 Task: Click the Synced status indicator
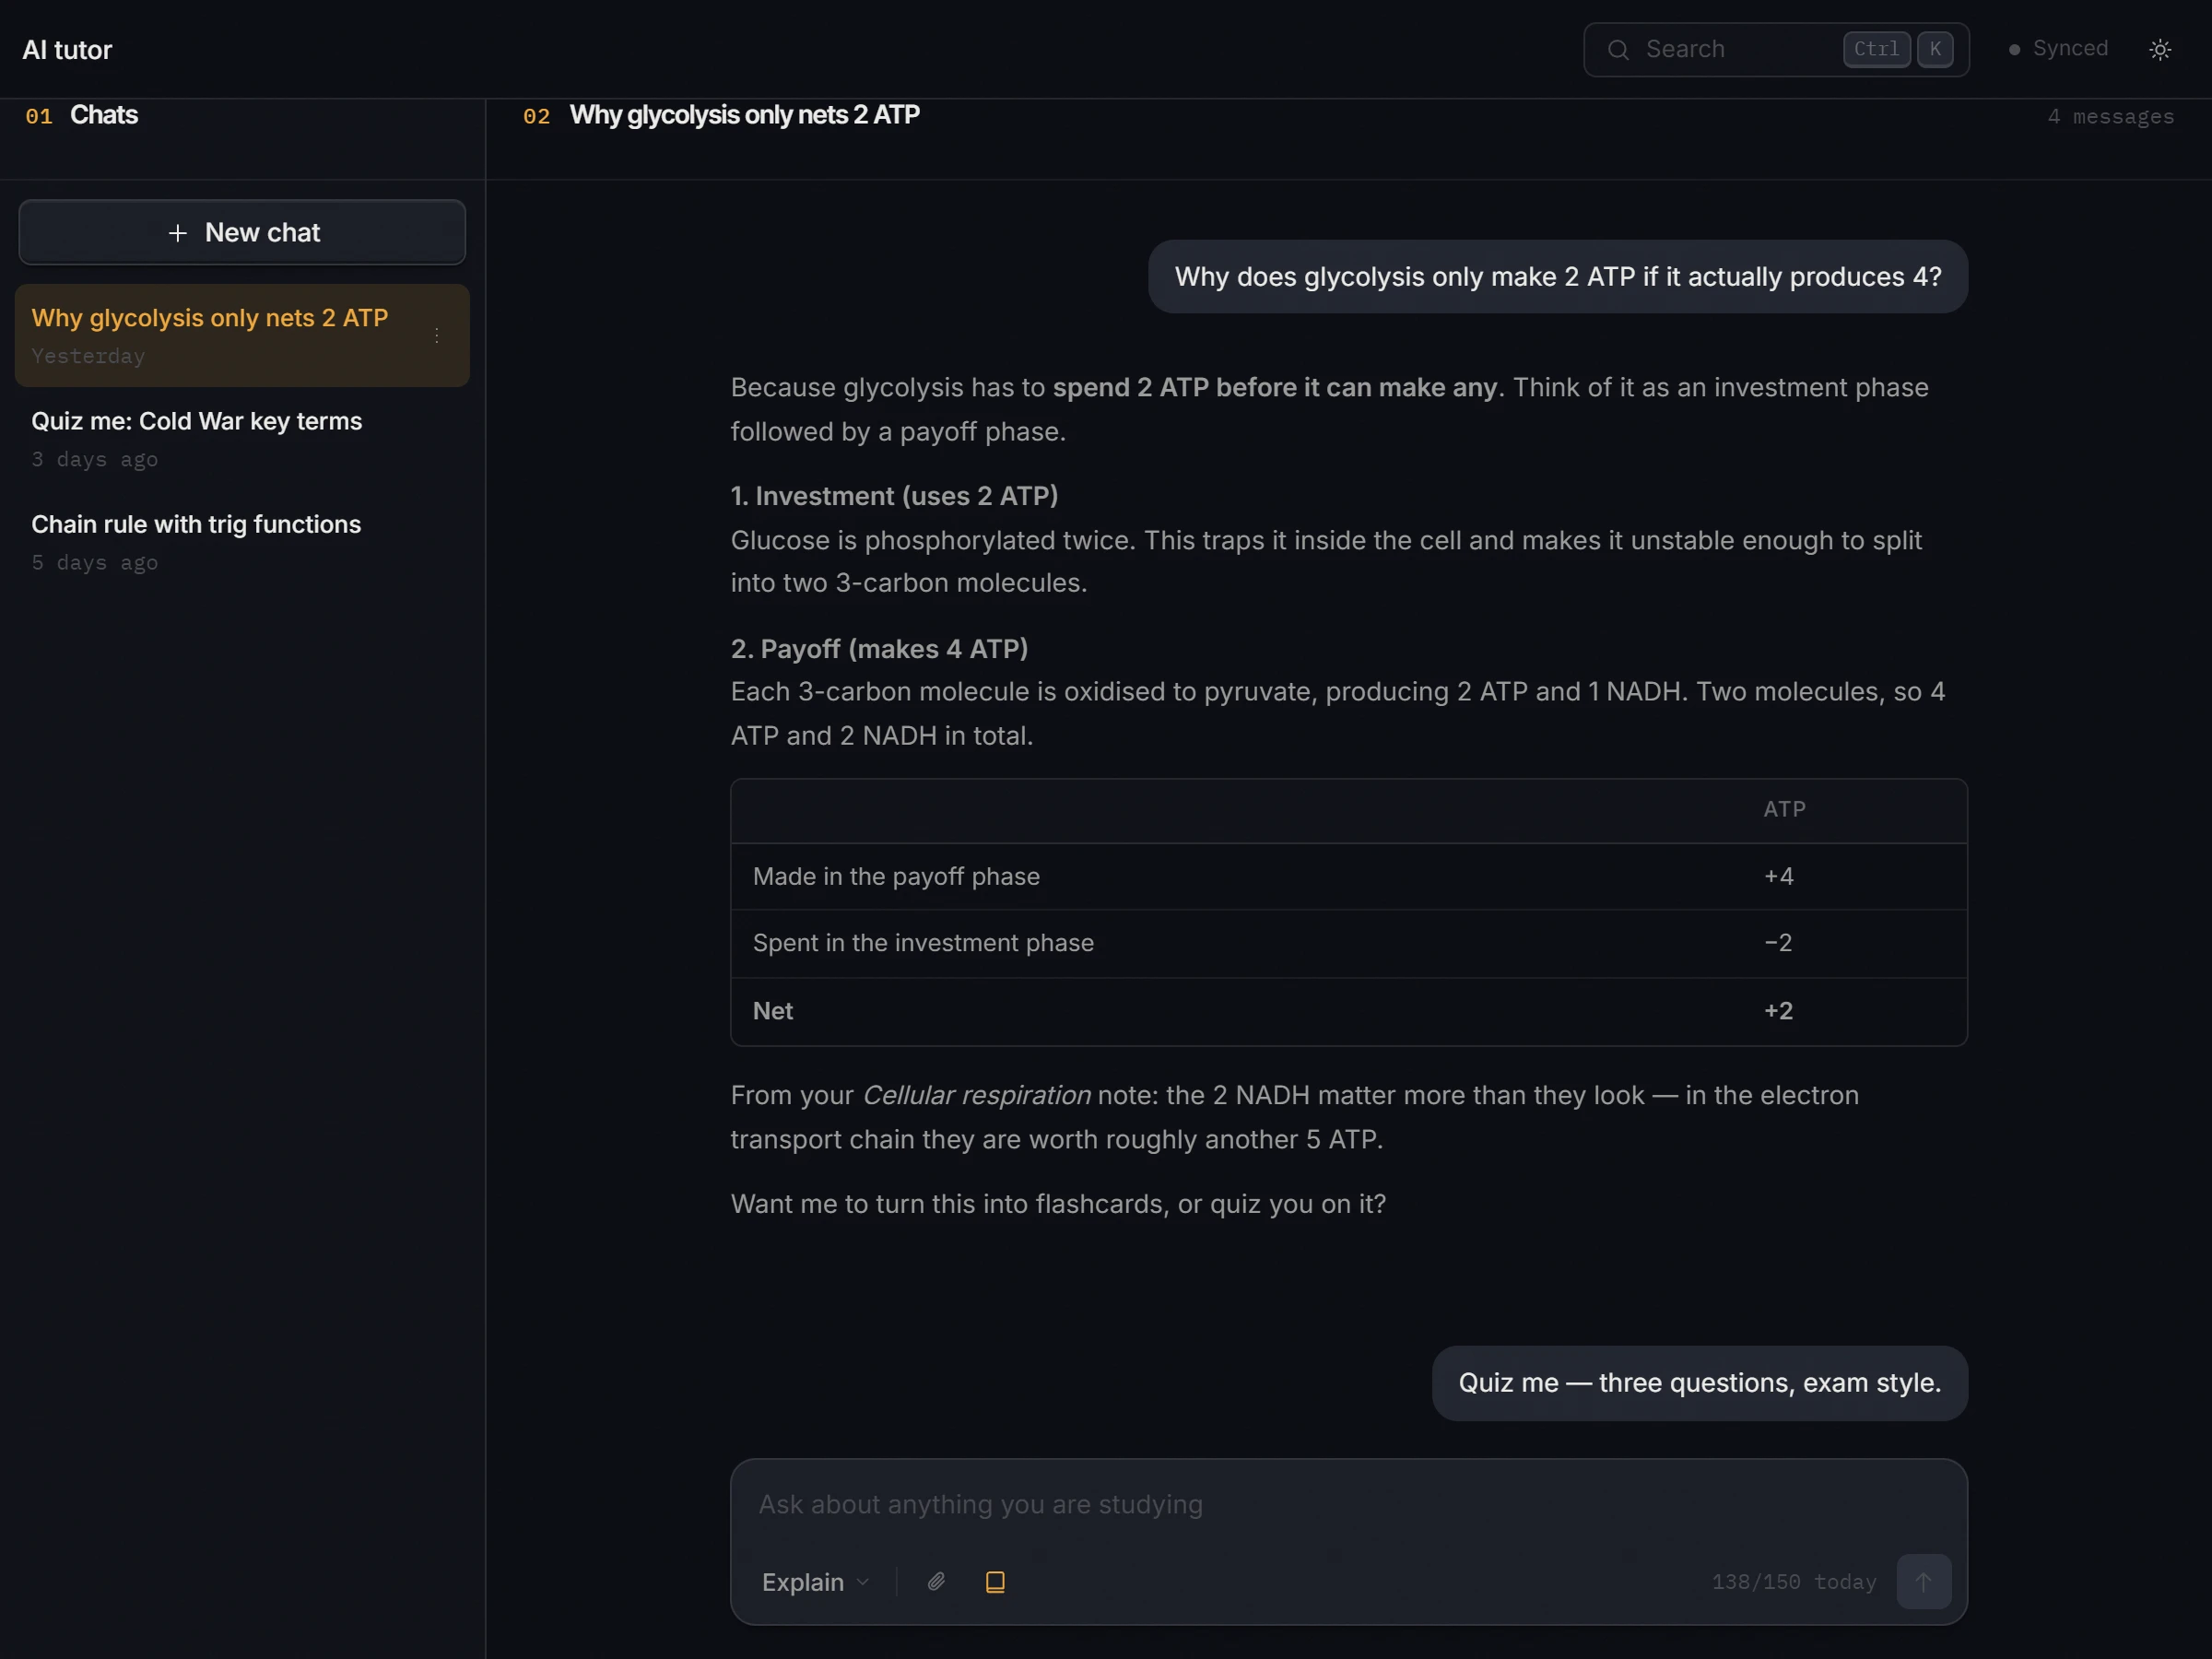tap(2058, 49)
